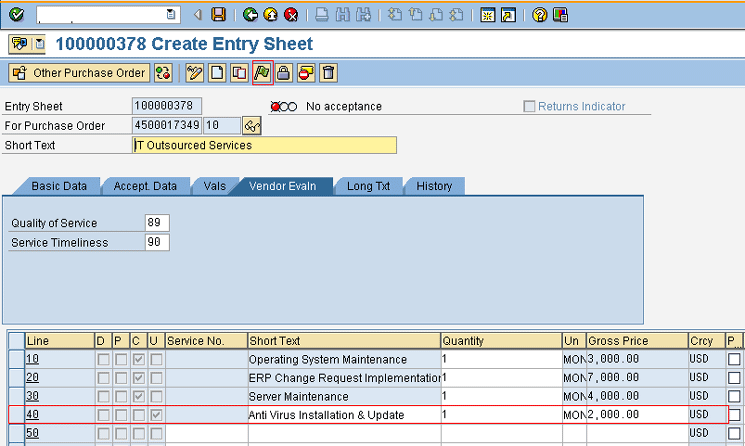Screen dimensions: 745x446
Task: Open line number 20 link
Action: pos(32,378)
